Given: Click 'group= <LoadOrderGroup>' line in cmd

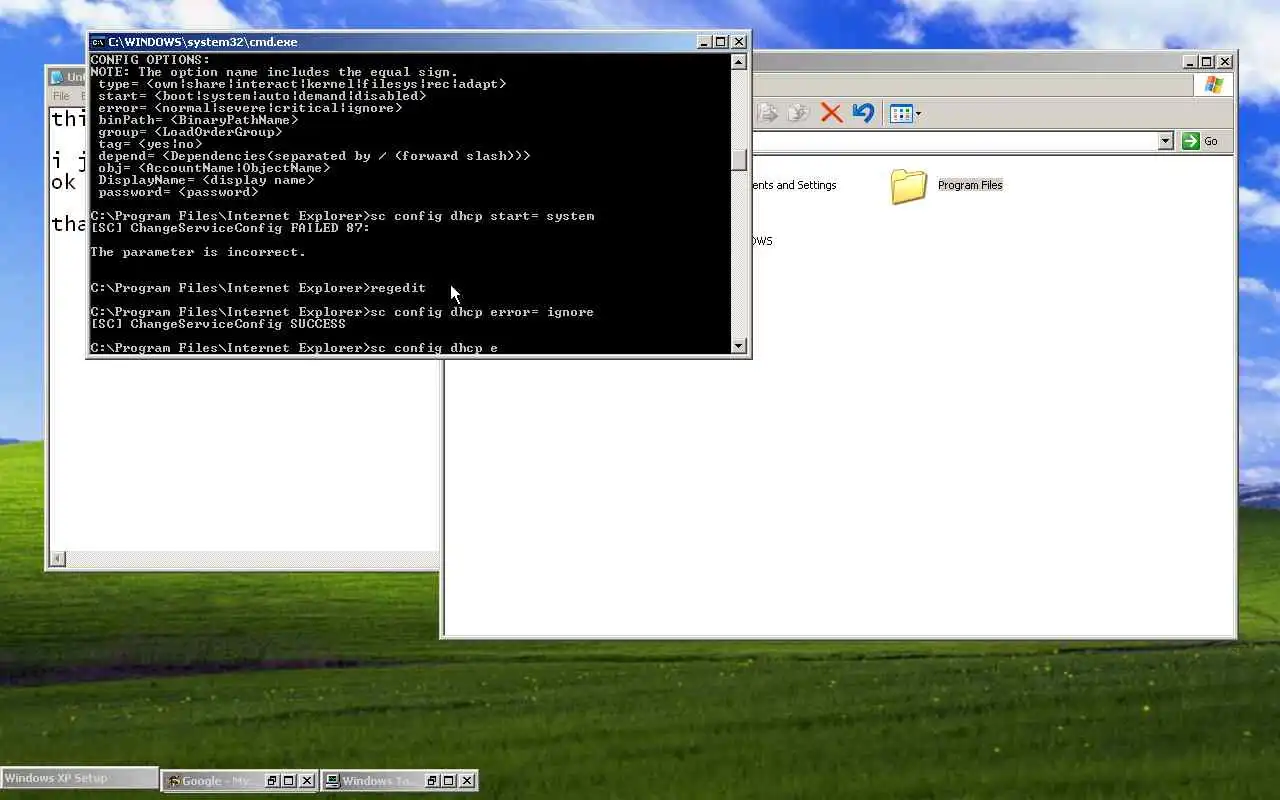Looking at the screenshot, I should coord(190,132).
